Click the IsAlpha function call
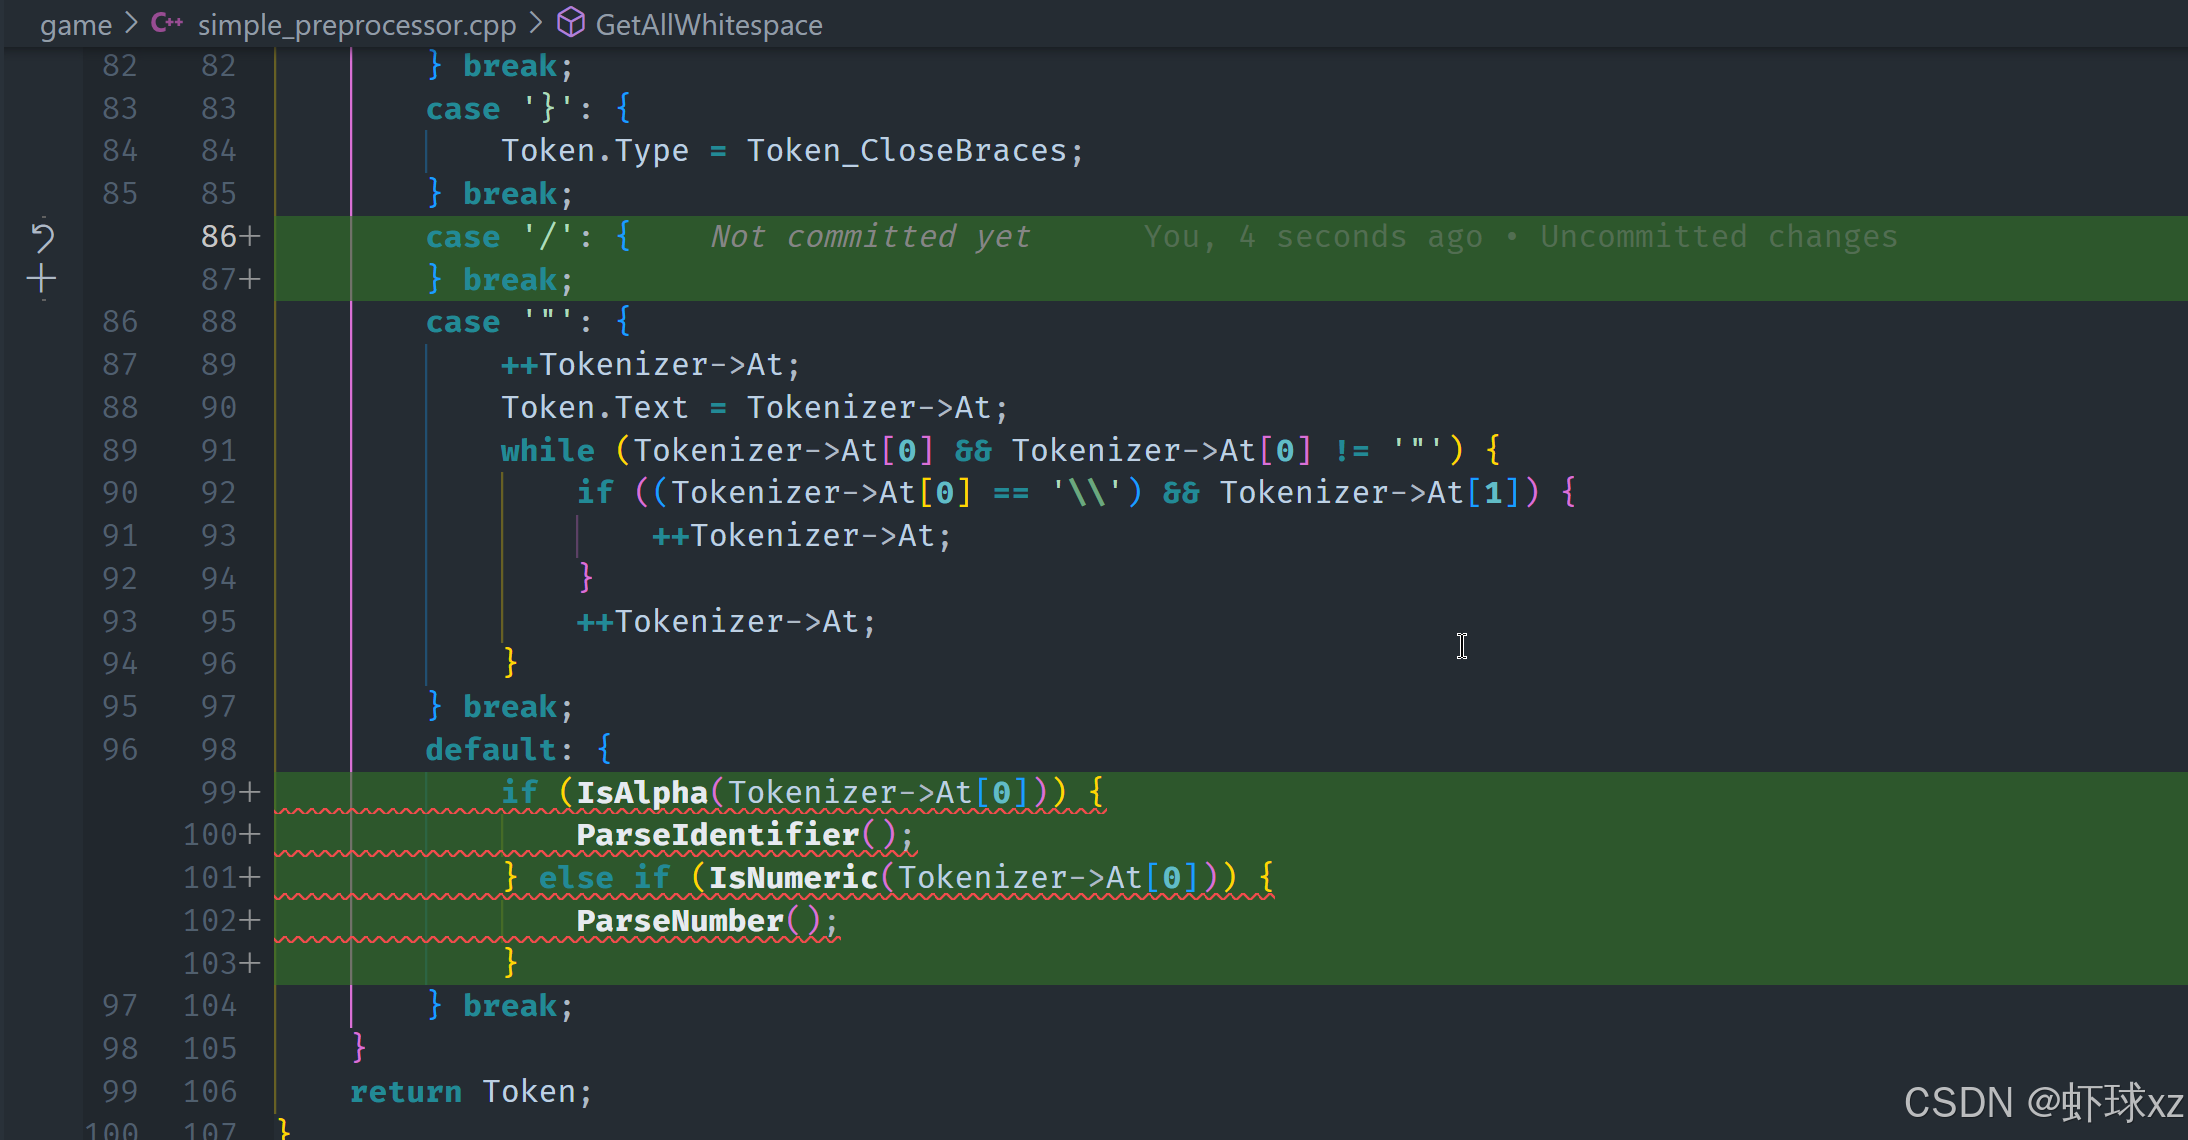 pyautogui.click(x=641, y=793)
